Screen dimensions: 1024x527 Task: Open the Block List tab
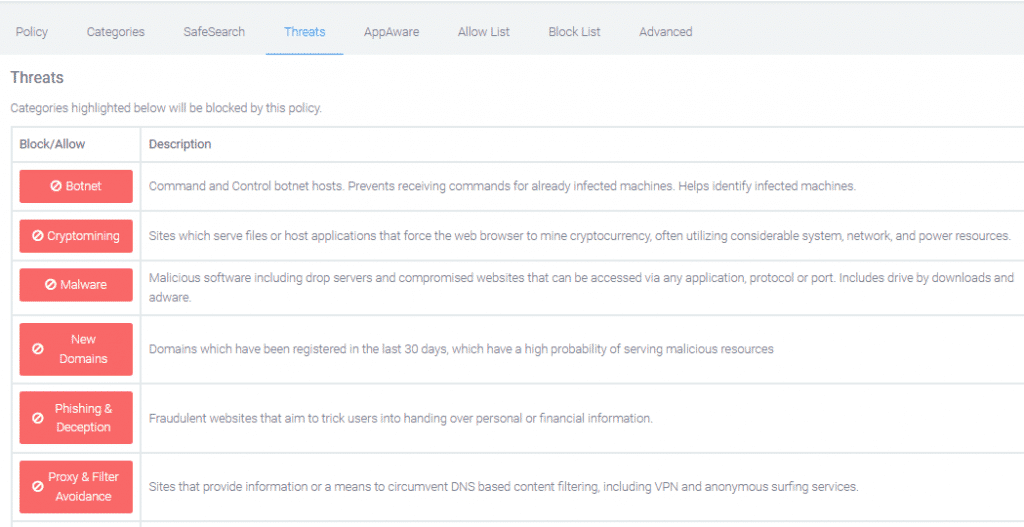[574, 31]
